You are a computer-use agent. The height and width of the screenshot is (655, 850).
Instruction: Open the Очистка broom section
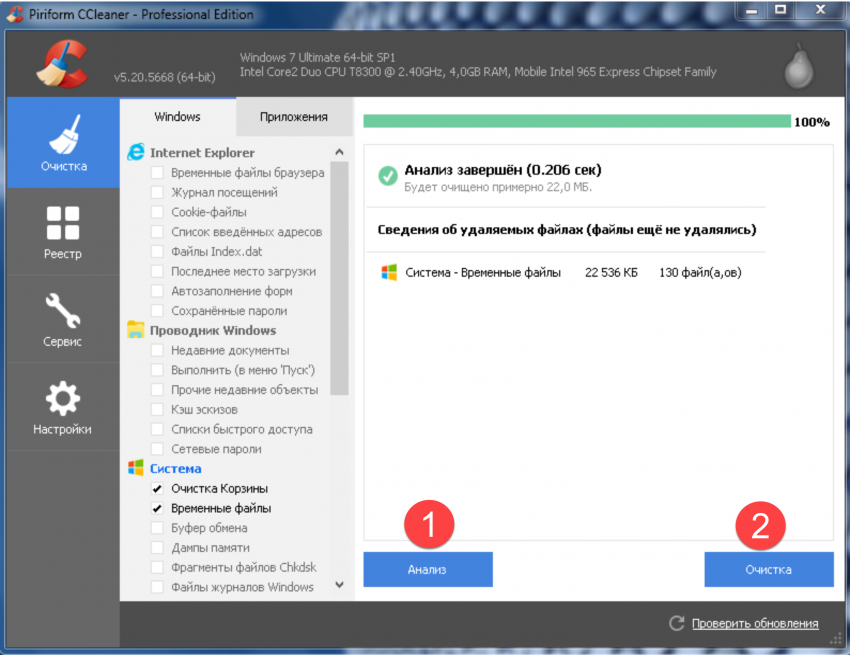tap(63, 143)
